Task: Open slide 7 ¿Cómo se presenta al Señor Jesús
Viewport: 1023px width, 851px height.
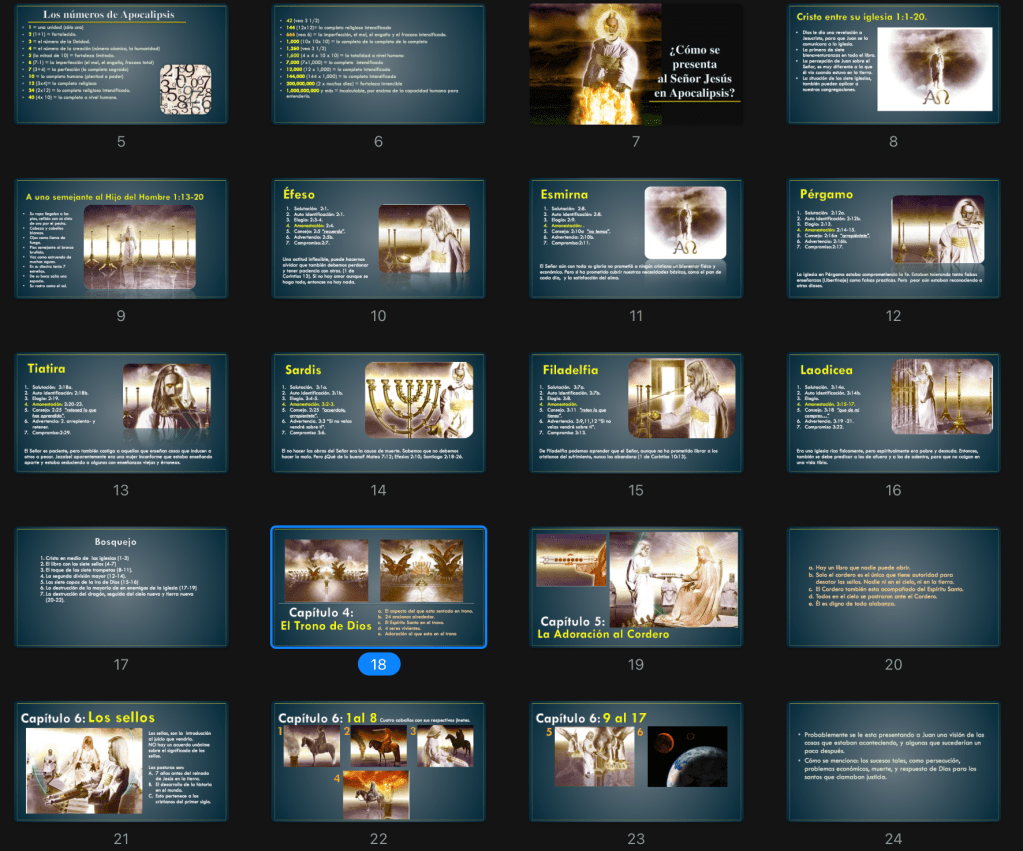Action: [x=635, y=64]
